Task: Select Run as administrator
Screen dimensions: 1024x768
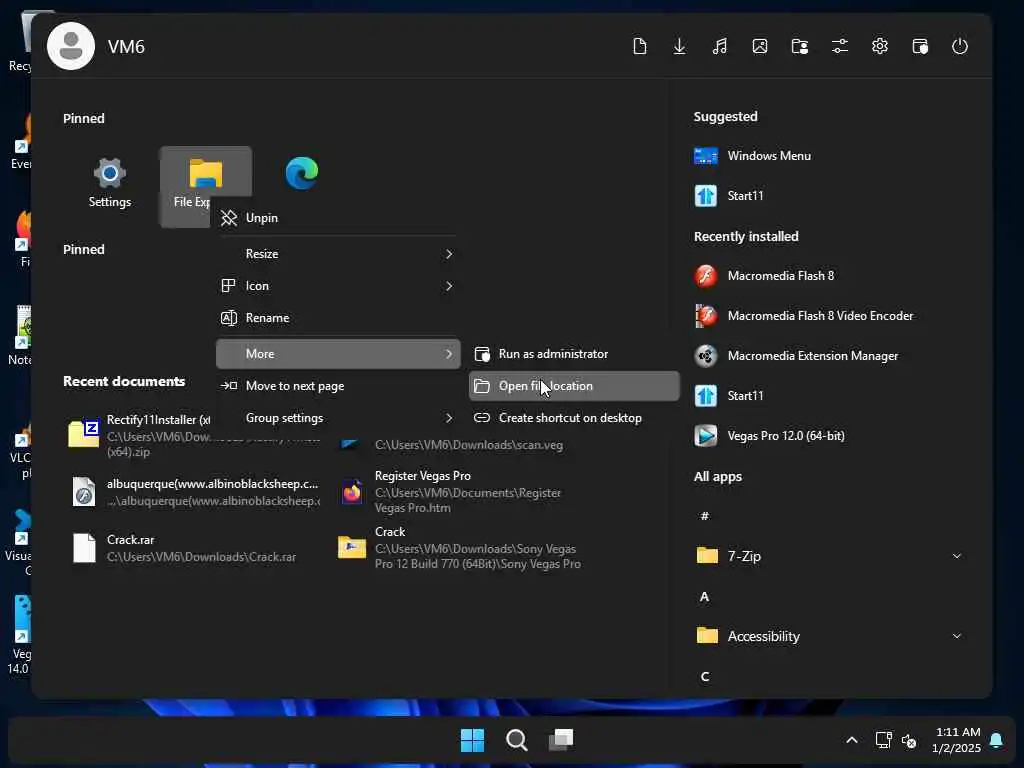Action: pos(574,354)
